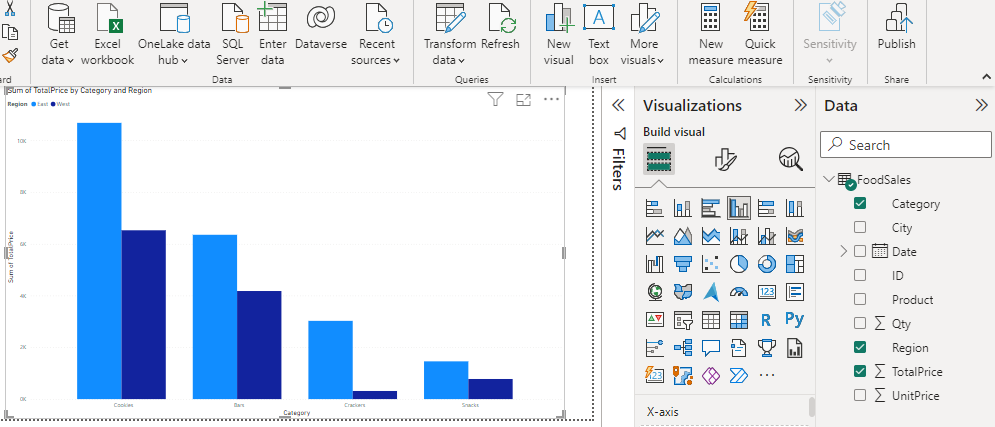Pick the Waterfall chart visual
995x427 pixels.
[654, 263]
